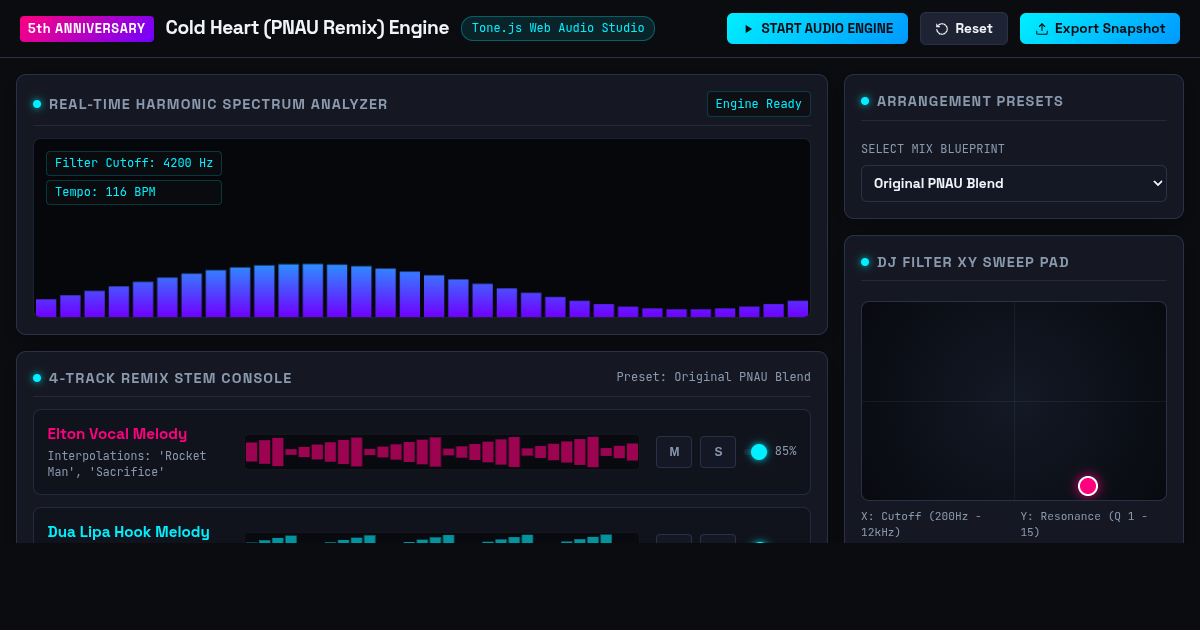The image size is (1200, 630).
Task: Click the Interpolations 'Rocket Man' description text
Action: pos(127,464)
